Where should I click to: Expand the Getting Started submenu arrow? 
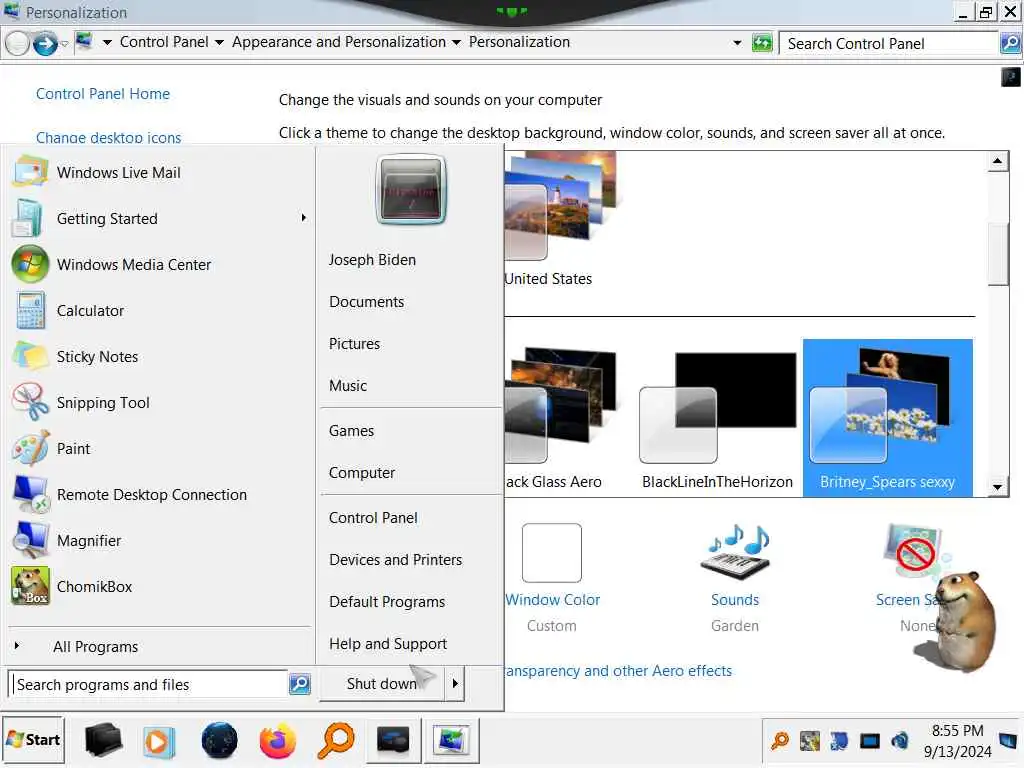pos(303,217)
